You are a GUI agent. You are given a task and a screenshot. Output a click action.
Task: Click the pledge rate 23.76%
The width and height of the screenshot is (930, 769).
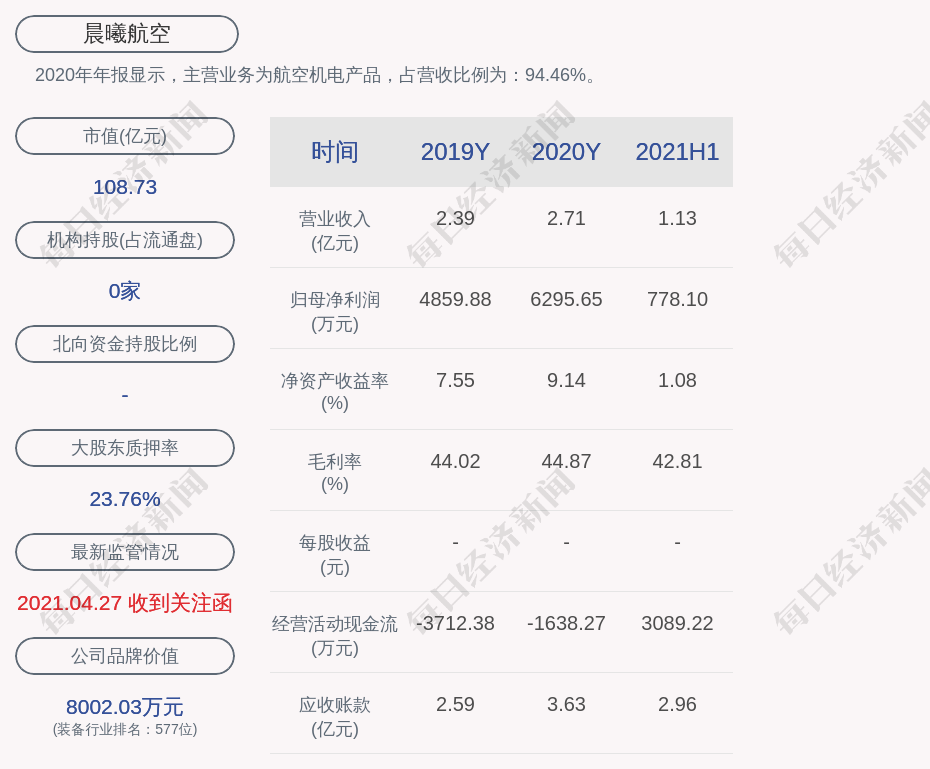click(x=125, y=499)
